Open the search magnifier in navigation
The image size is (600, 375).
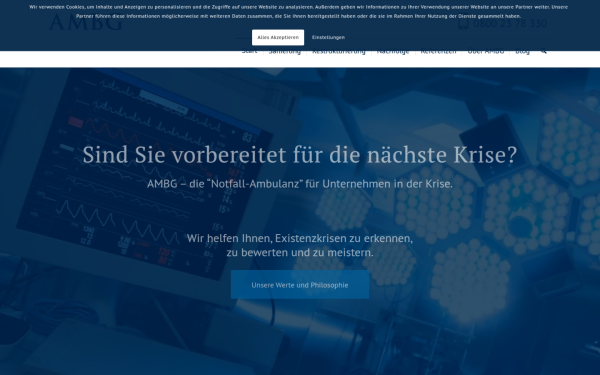click(x=543, y=51)
